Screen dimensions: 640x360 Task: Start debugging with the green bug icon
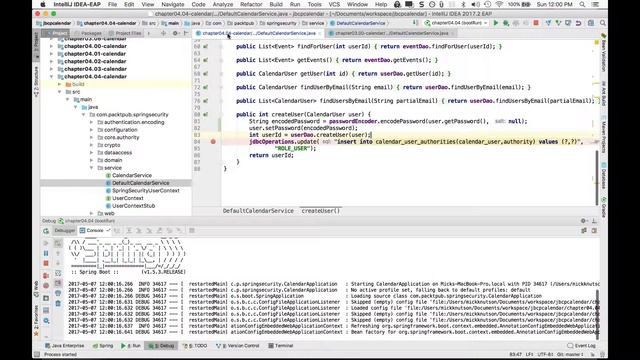tap(506, 23)
